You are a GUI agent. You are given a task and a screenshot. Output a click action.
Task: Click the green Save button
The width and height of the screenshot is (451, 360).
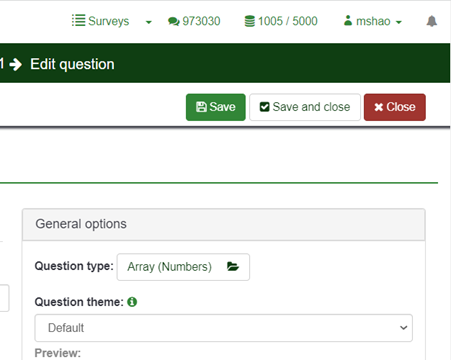(x=216, y=107)
